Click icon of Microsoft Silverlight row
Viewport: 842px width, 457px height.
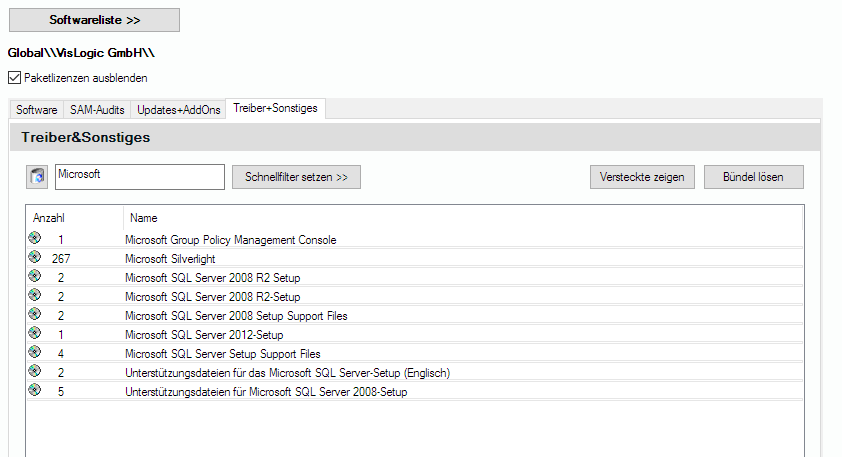pyautogui.click(x=35, y=257)
